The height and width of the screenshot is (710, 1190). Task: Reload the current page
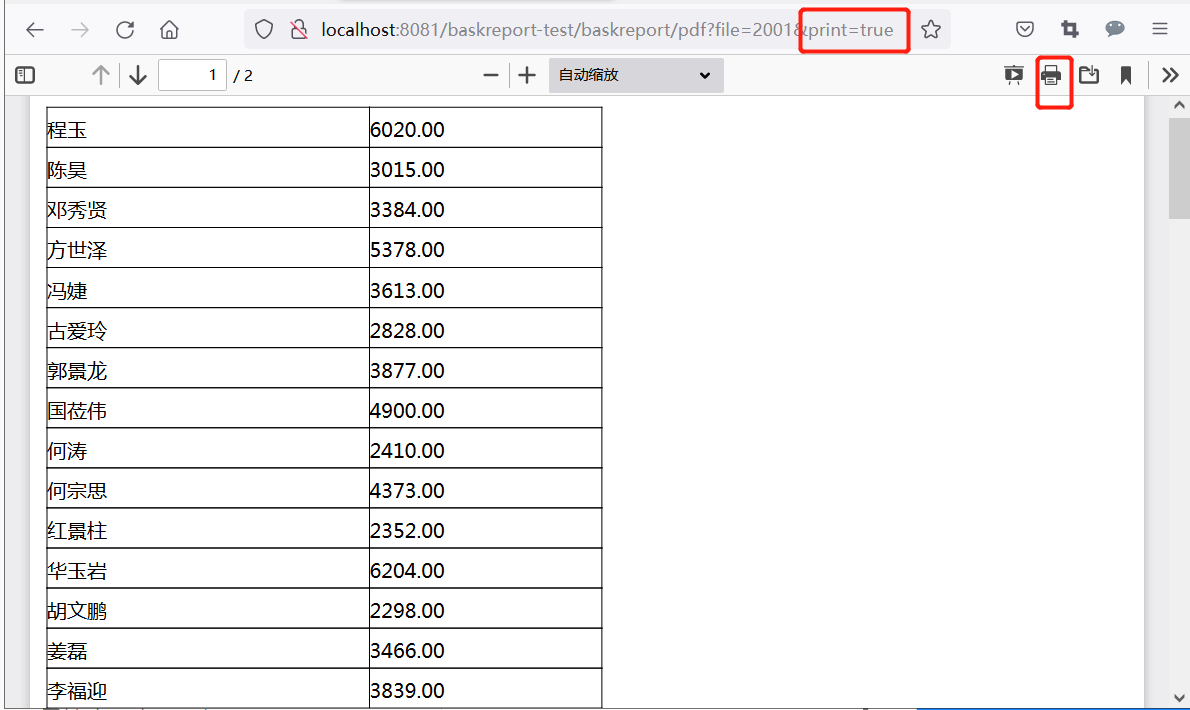click(125, 30)
